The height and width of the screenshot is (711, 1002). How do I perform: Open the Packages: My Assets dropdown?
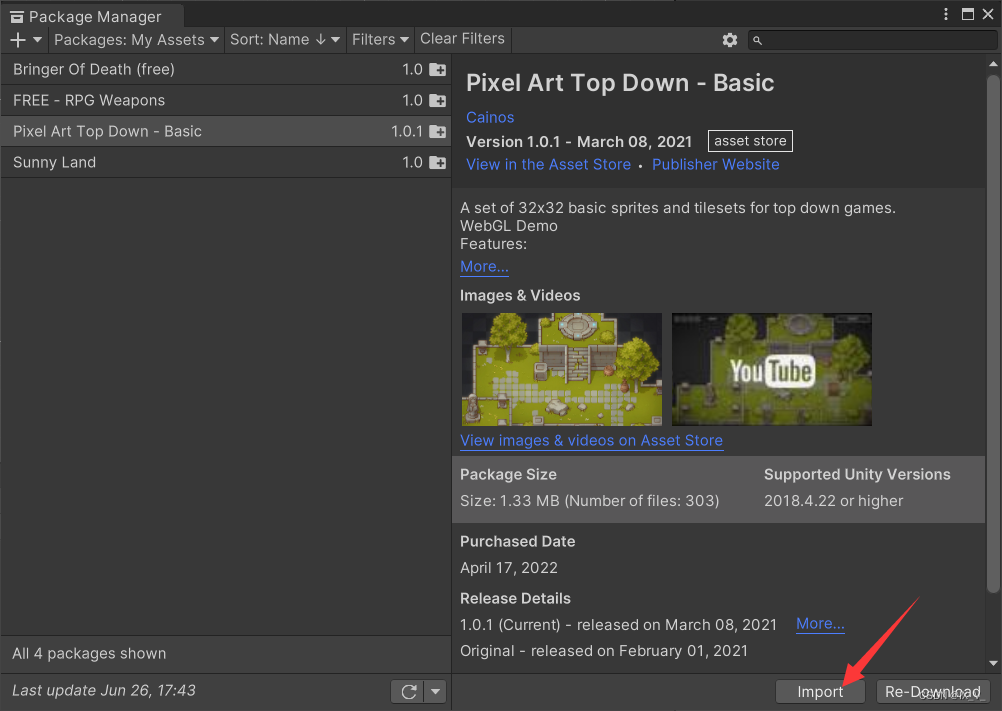[136, 40]
